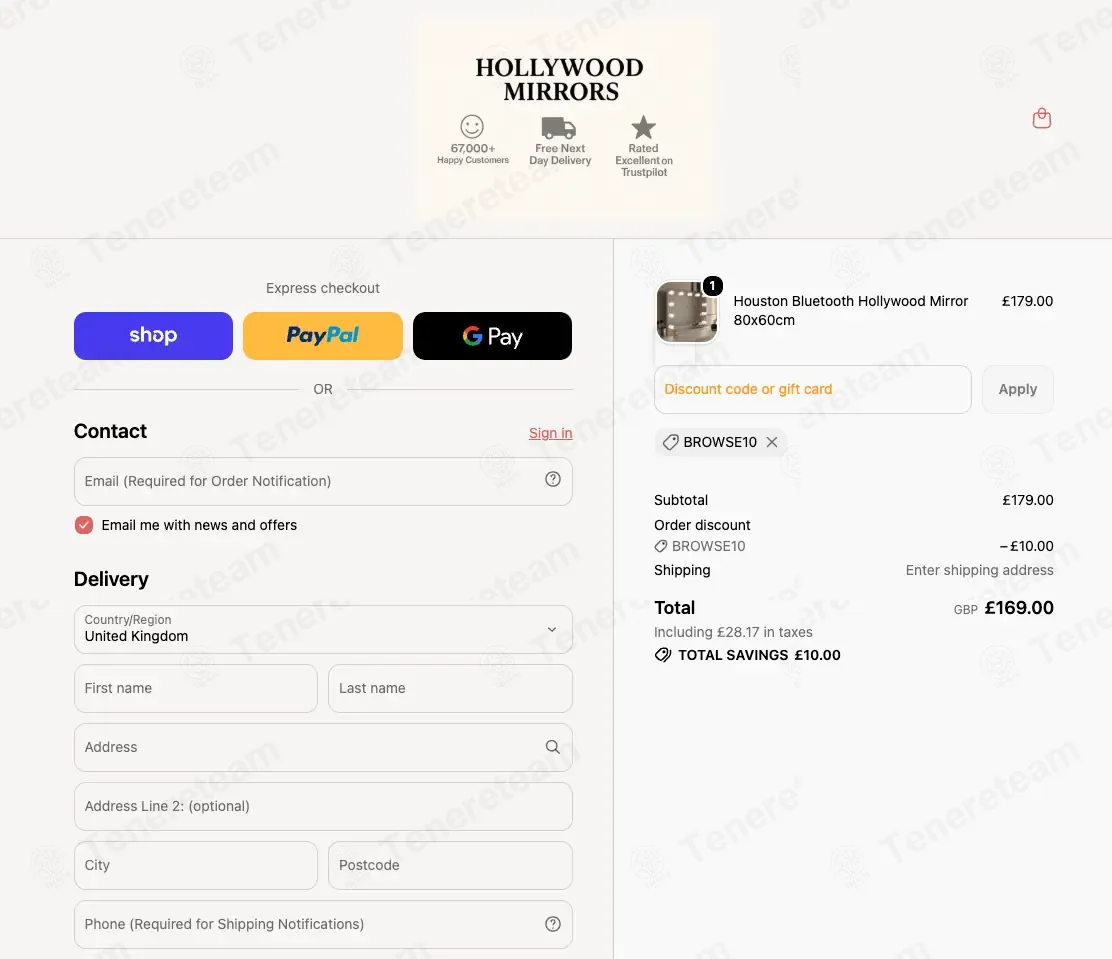The height and width of the screenshot is (959, 1112).
Task: Follow the Sign in link
Action: click(550, 433)
